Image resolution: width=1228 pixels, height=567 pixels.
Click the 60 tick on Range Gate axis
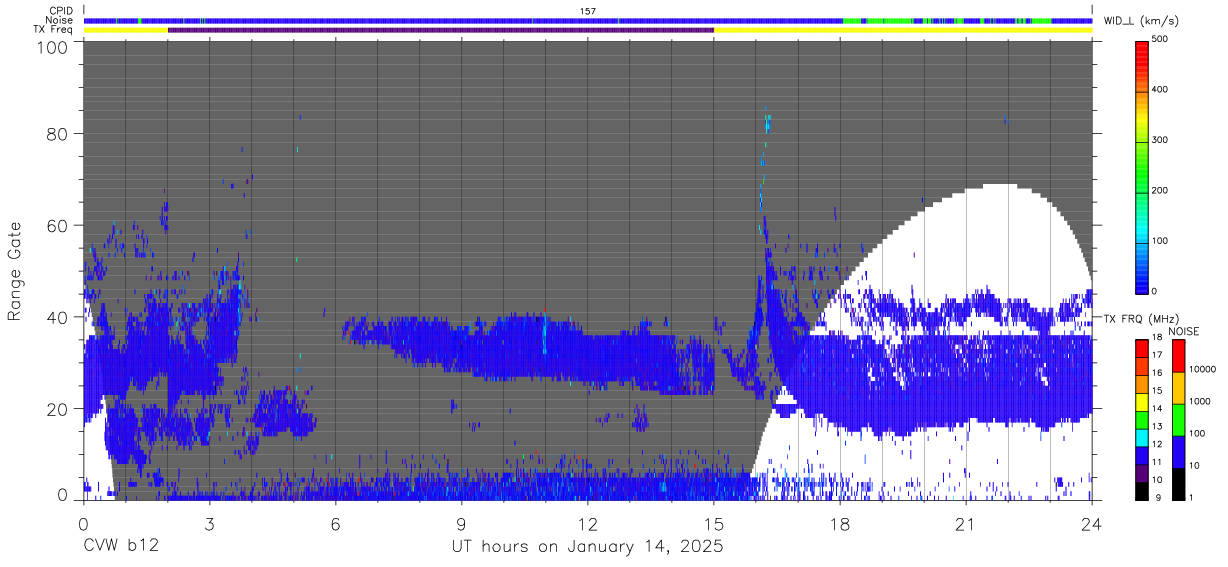coord(55,225)
